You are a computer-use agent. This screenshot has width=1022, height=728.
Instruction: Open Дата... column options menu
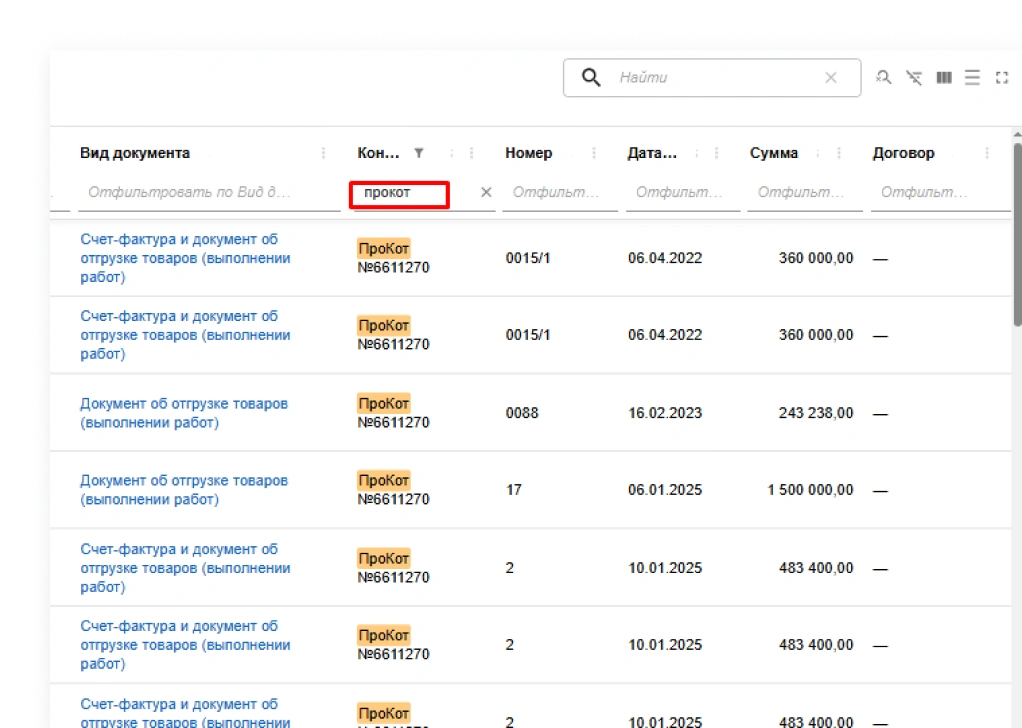point(716,153)
